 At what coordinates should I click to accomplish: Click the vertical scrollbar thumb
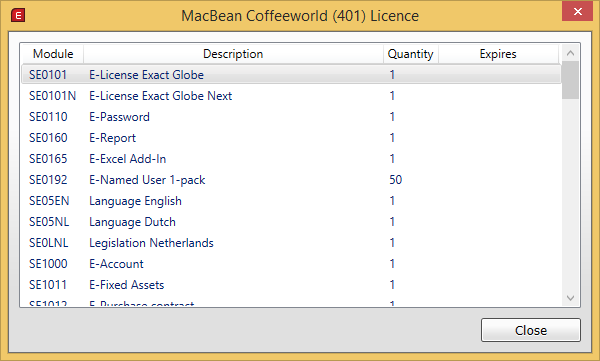coord(571,80)
